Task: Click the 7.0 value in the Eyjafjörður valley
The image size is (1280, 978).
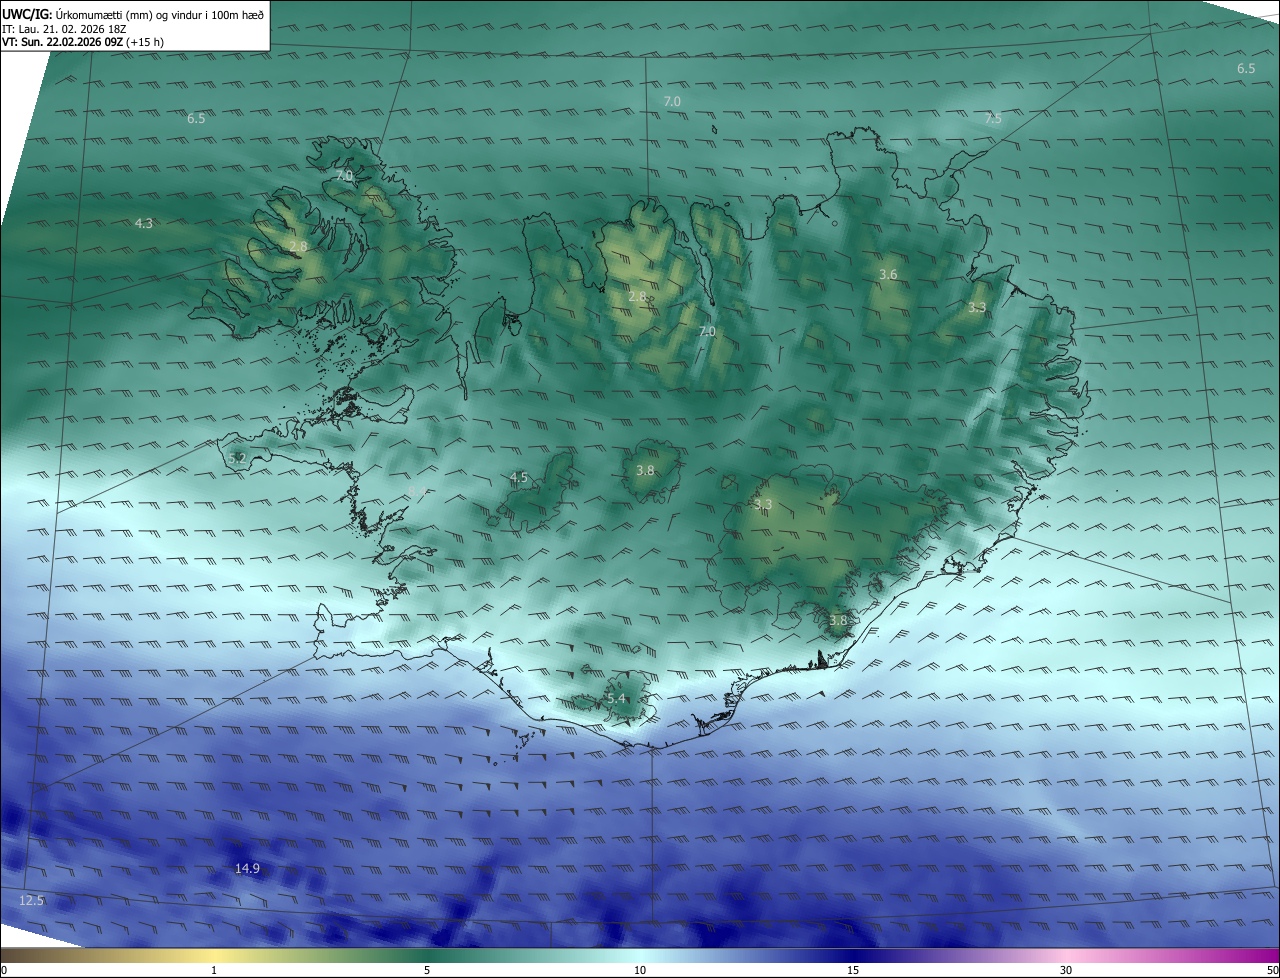Action: point(707,331)
